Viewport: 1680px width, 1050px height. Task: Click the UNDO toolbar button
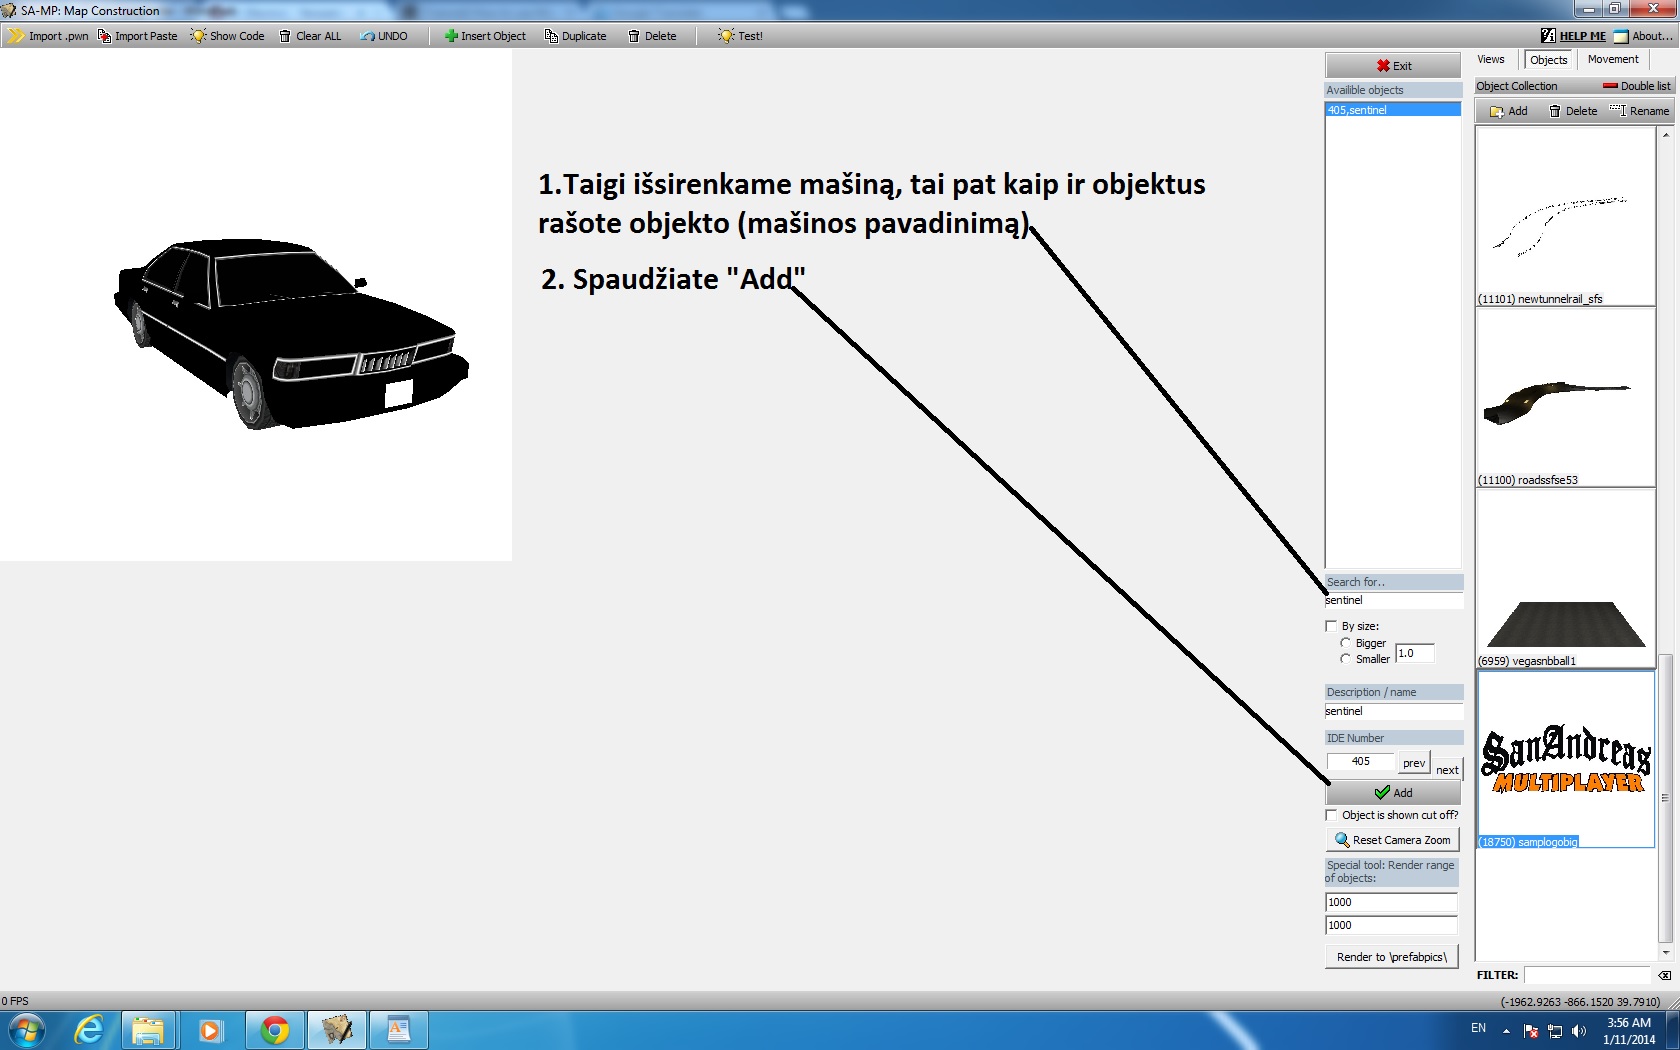[384, 36]
